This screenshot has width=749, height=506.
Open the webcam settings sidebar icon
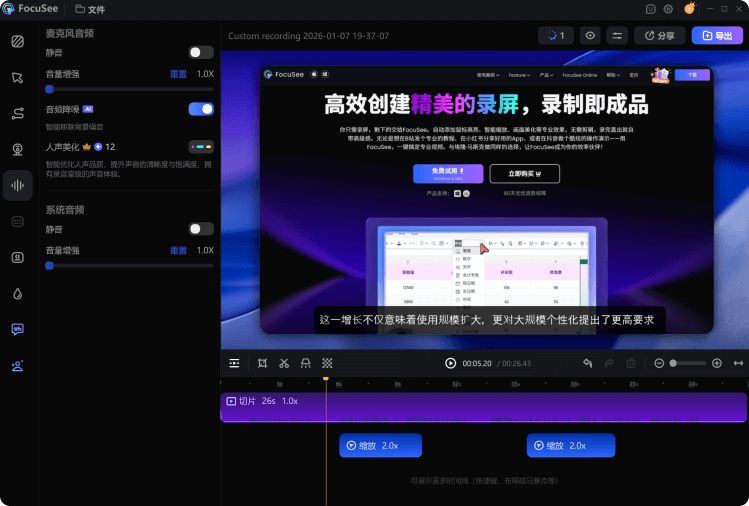click(18, 149)
